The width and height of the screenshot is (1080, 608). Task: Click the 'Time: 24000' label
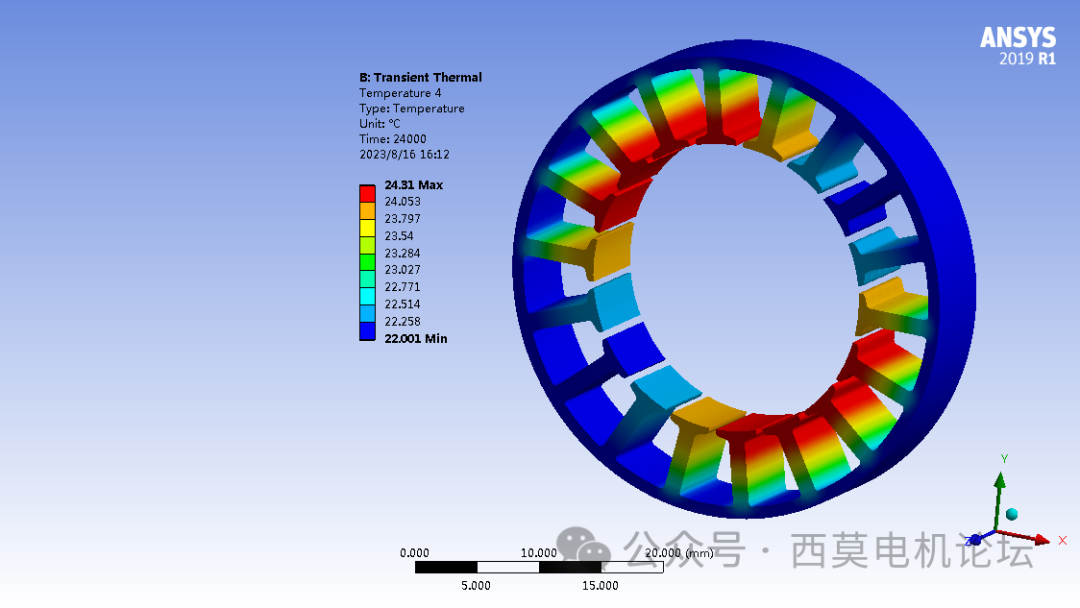[x=393, y=139]
